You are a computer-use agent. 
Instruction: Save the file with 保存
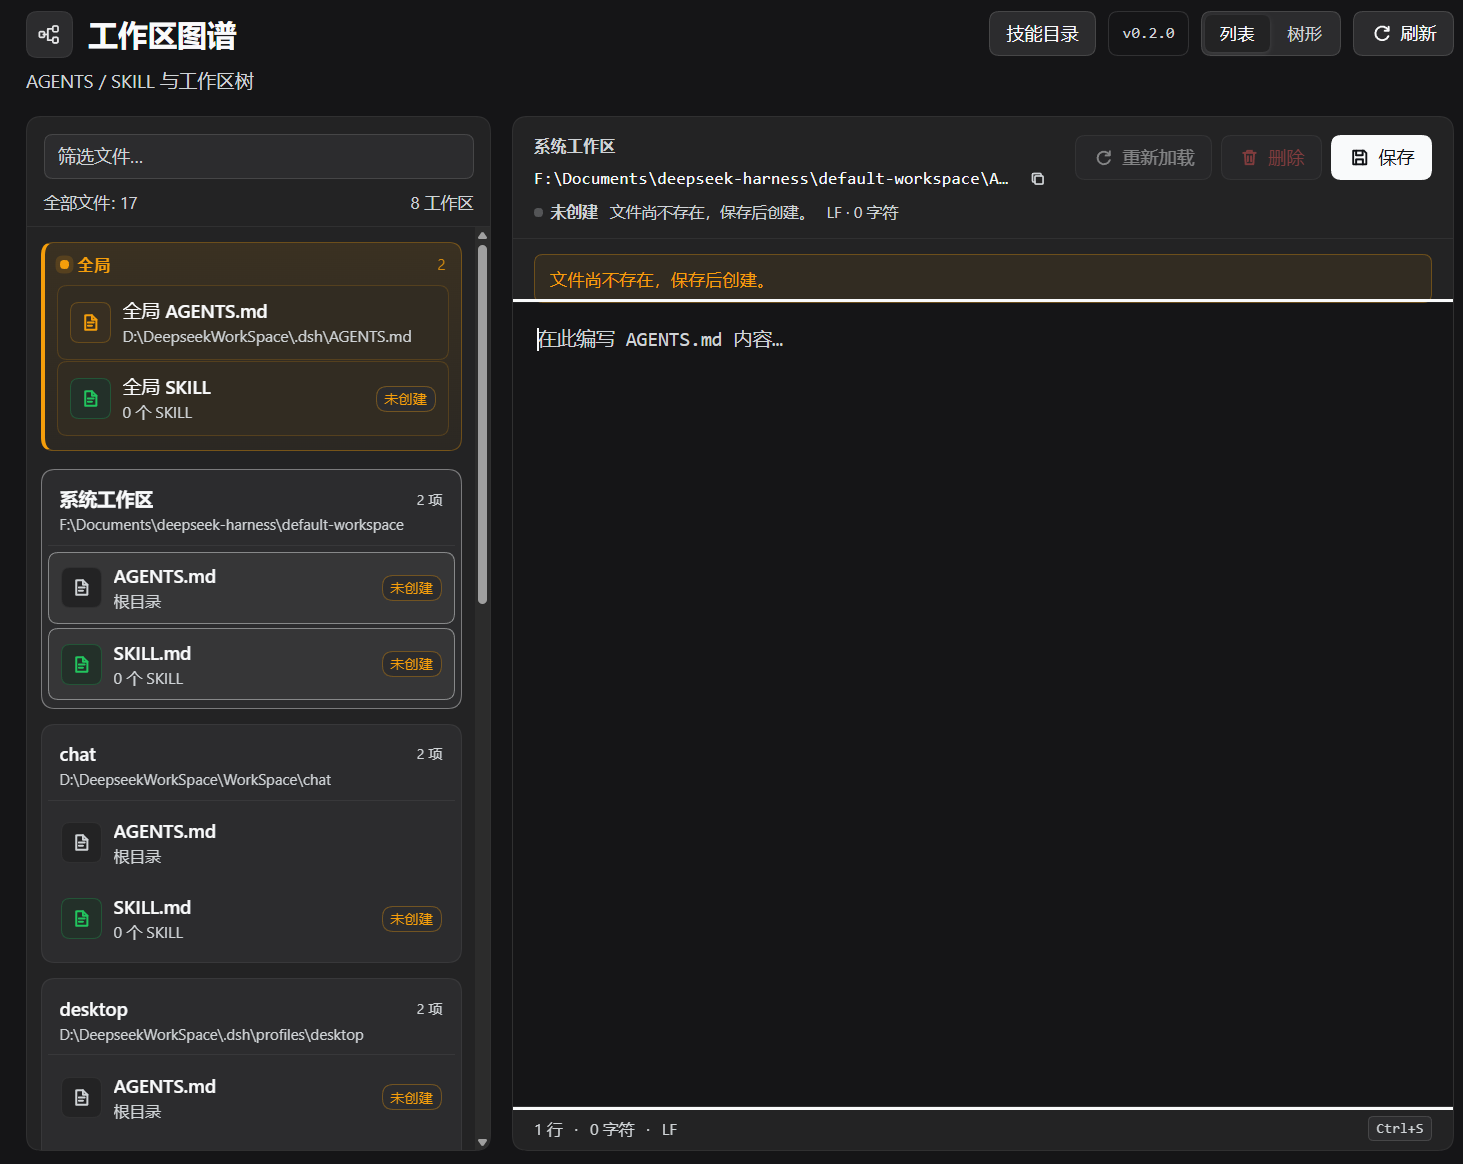tap(1381, 158)
